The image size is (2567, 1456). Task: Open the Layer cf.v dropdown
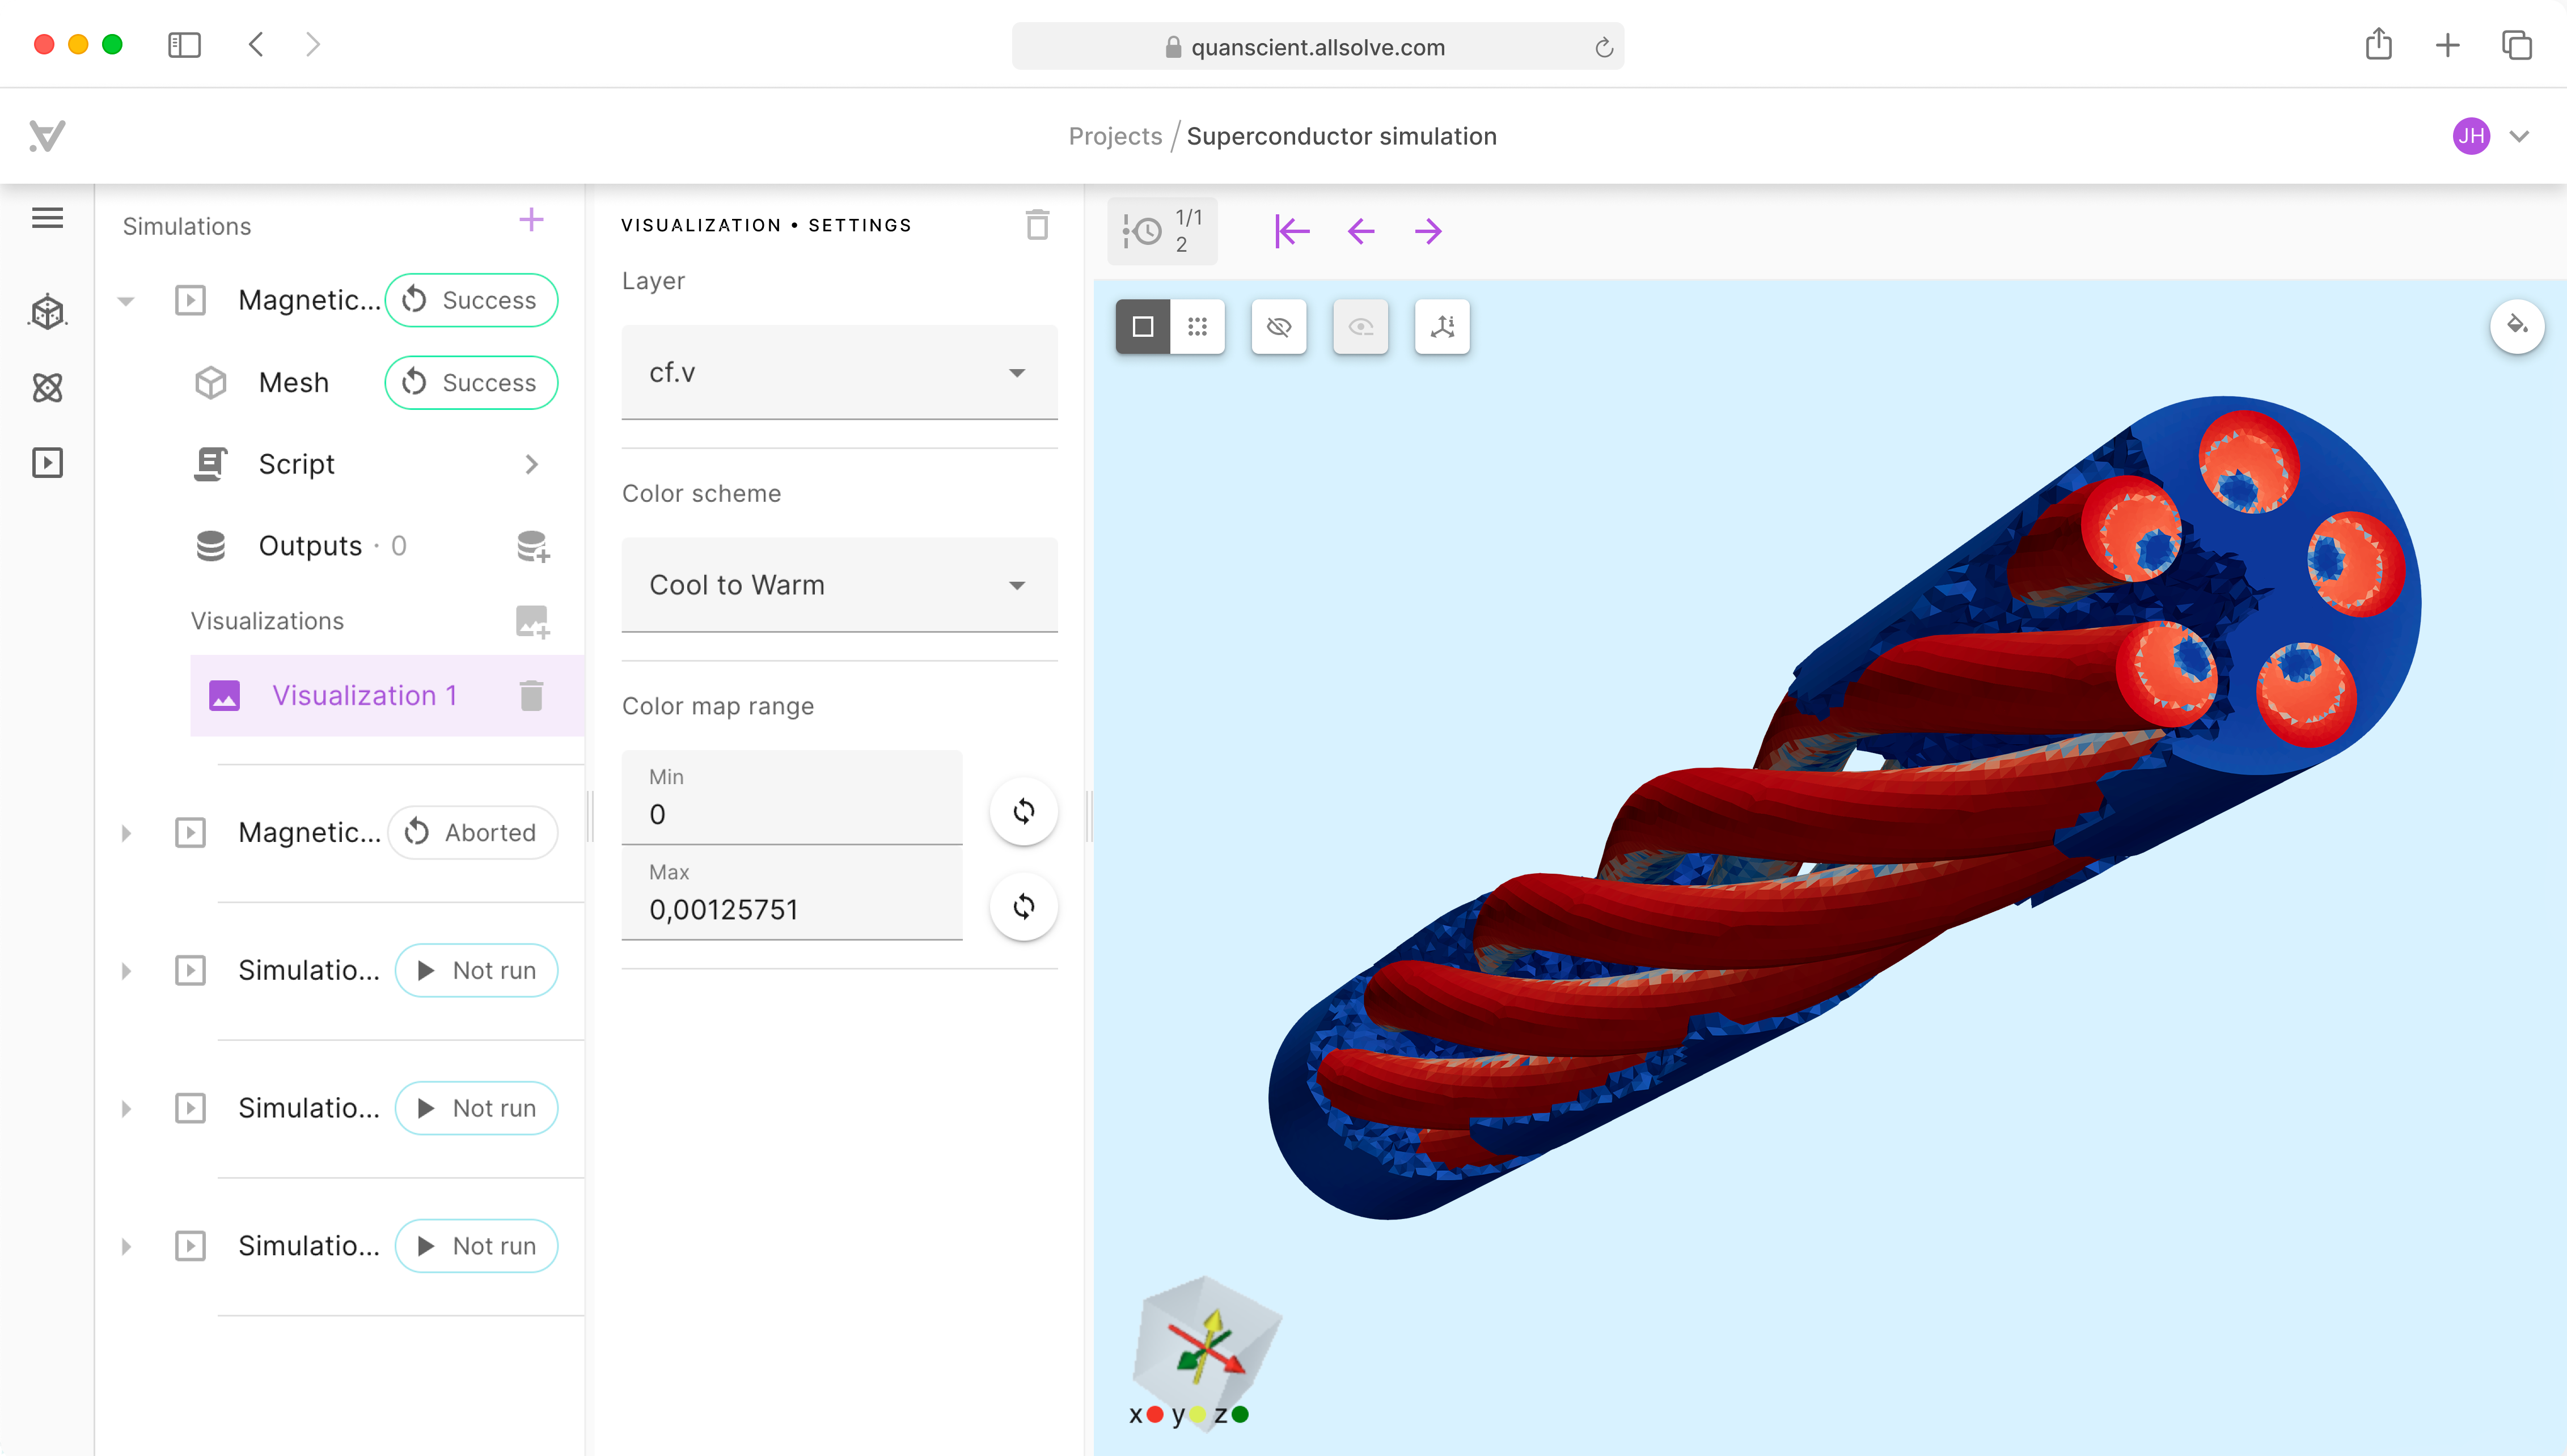coord(838,373)
